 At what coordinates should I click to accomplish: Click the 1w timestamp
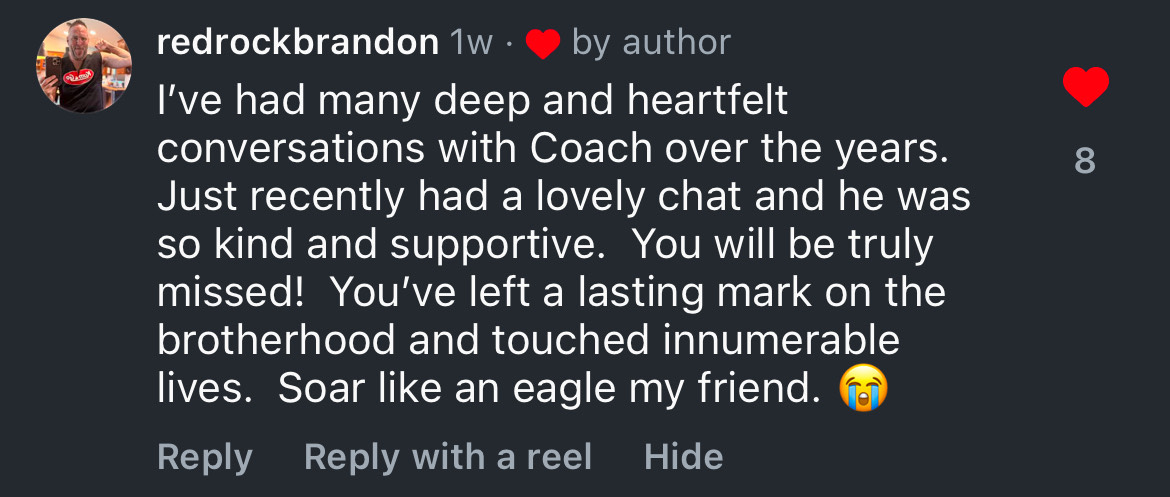tap(472, 43)
